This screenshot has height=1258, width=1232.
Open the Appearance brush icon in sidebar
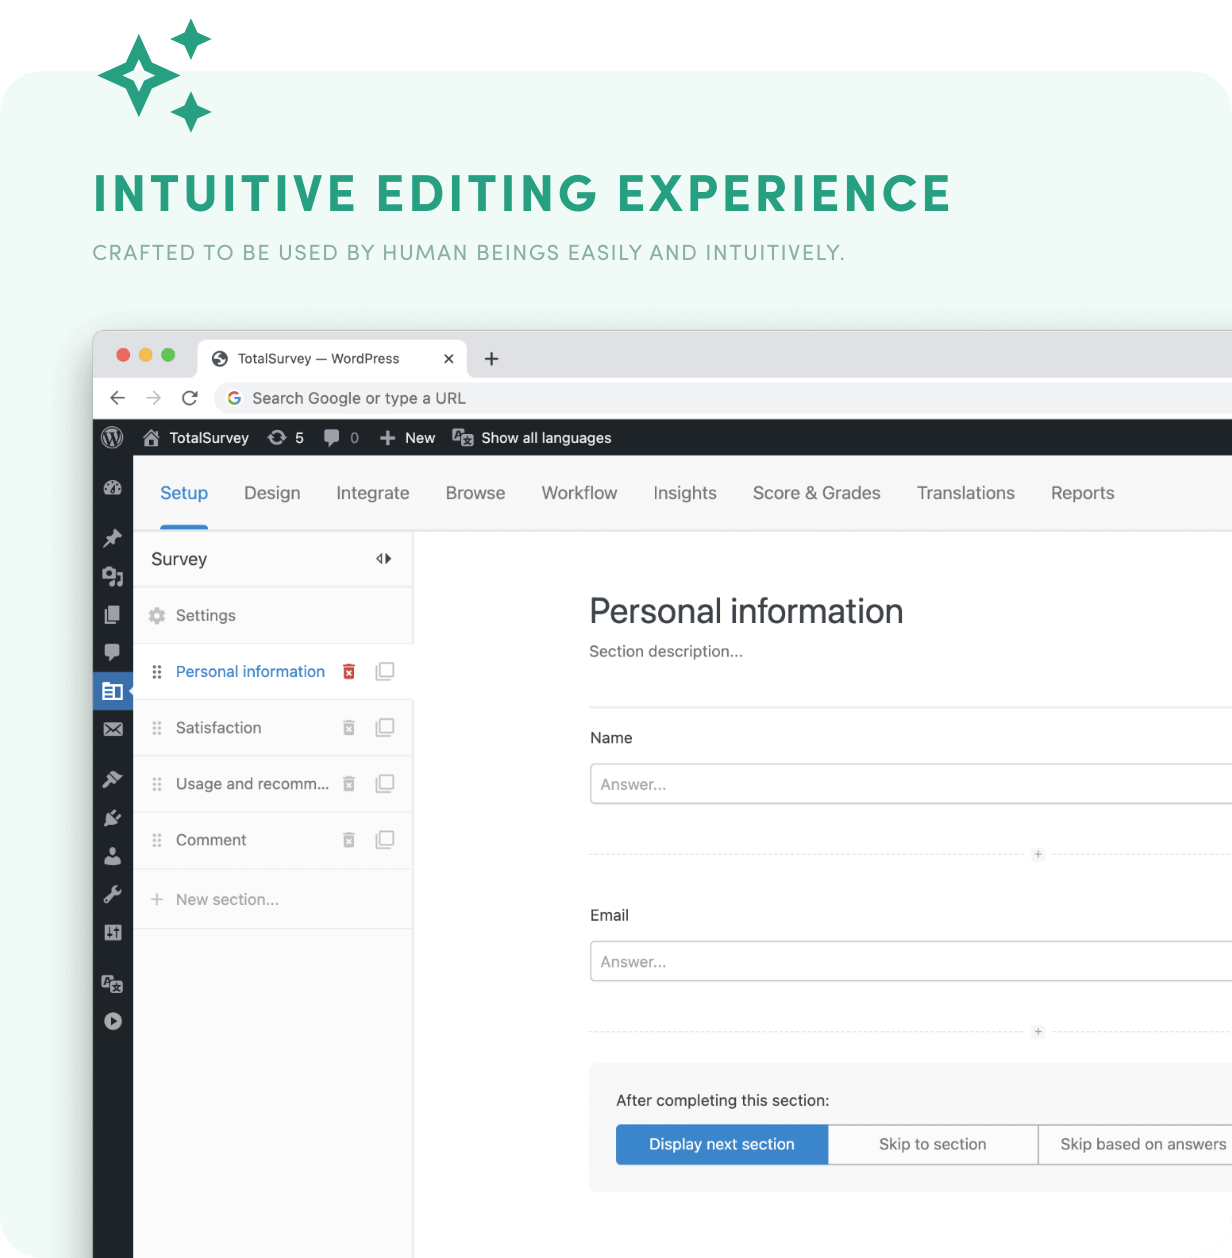(x=113, y=779)
